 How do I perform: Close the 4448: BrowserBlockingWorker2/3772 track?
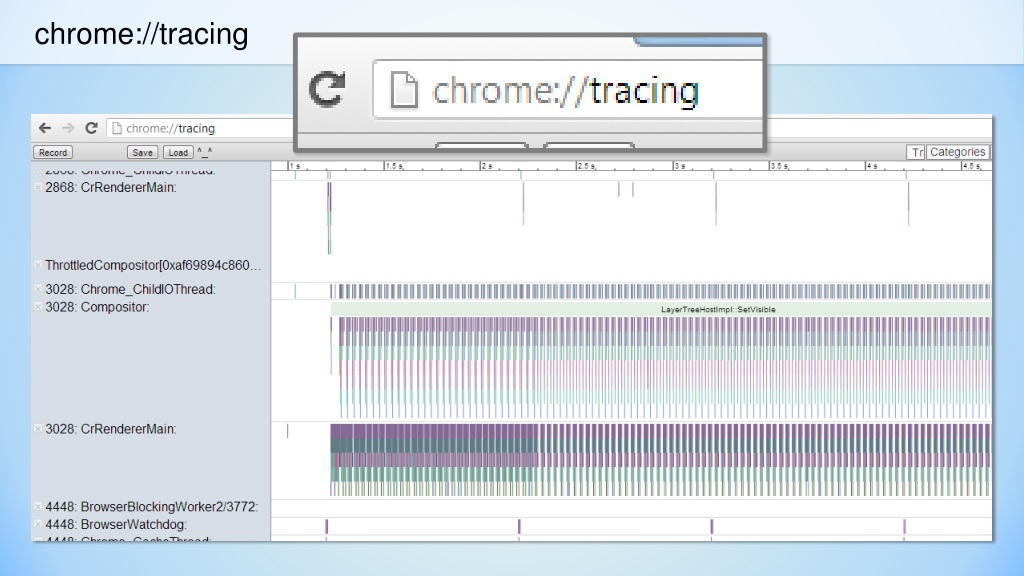click(x=38, y=507)
